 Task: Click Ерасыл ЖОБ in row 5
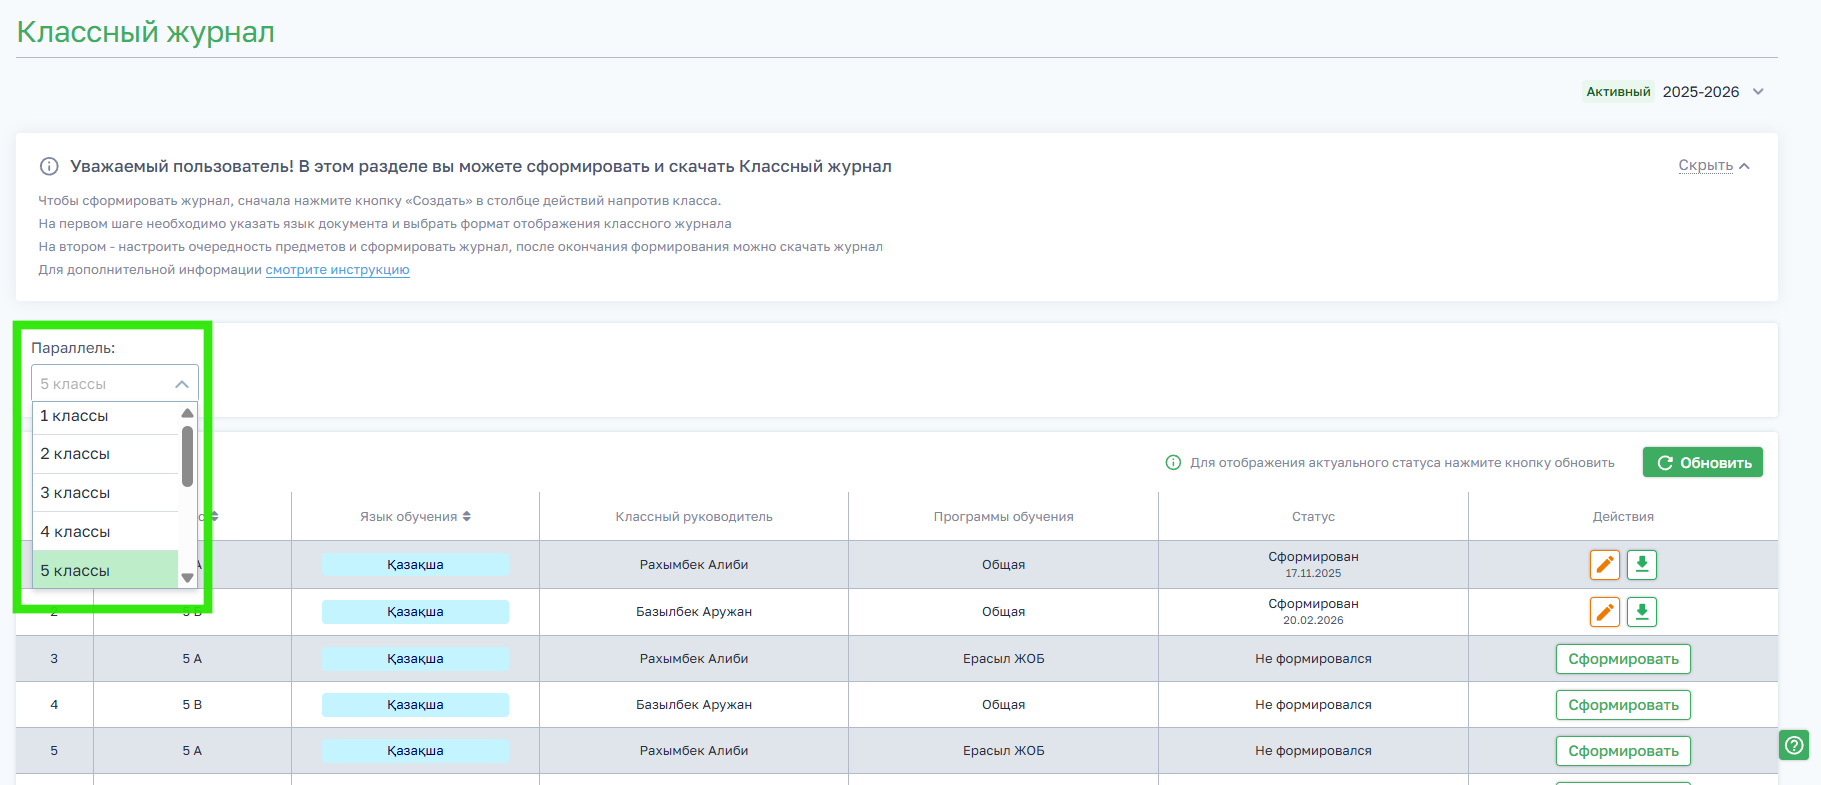pyautogui.click(x=1003, y=751)
